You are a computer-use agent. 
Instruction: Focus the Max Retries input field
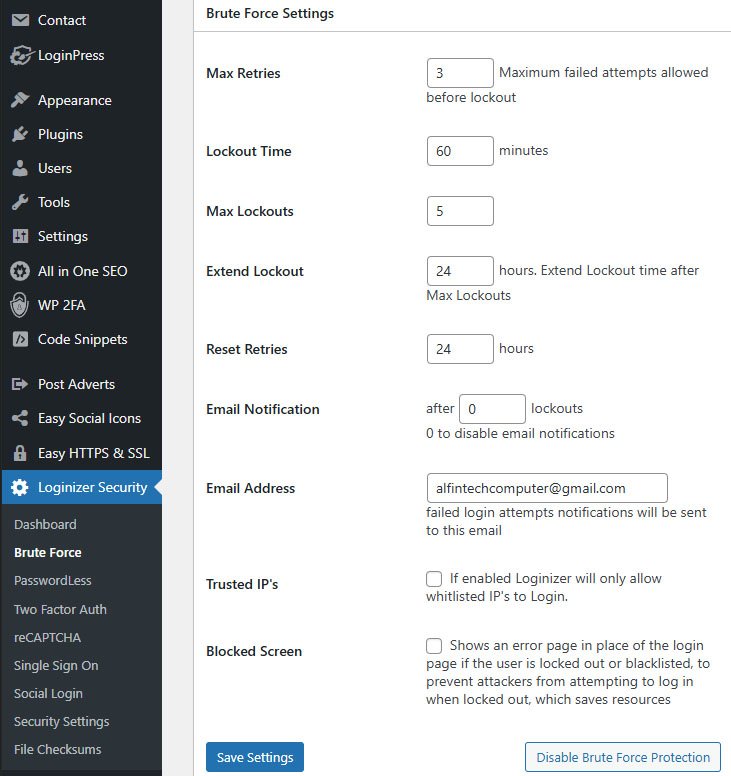click(460, 73)
